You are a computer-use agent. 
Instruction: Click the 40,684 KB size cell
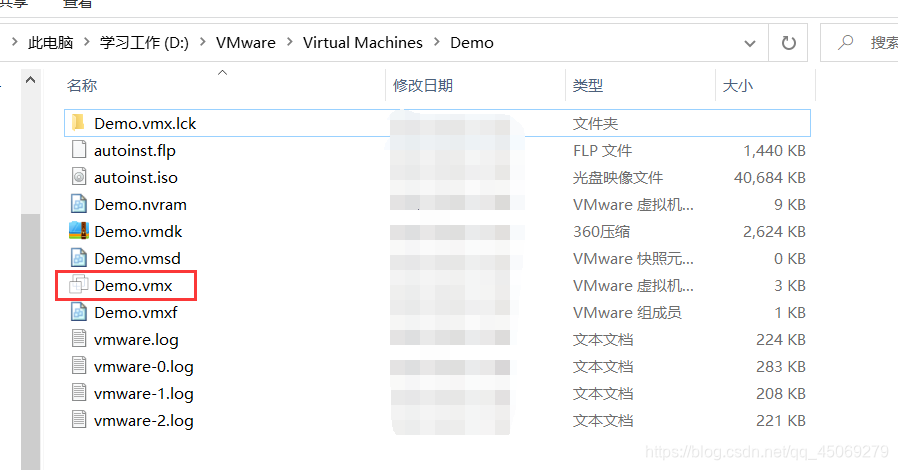click(770, 177)
